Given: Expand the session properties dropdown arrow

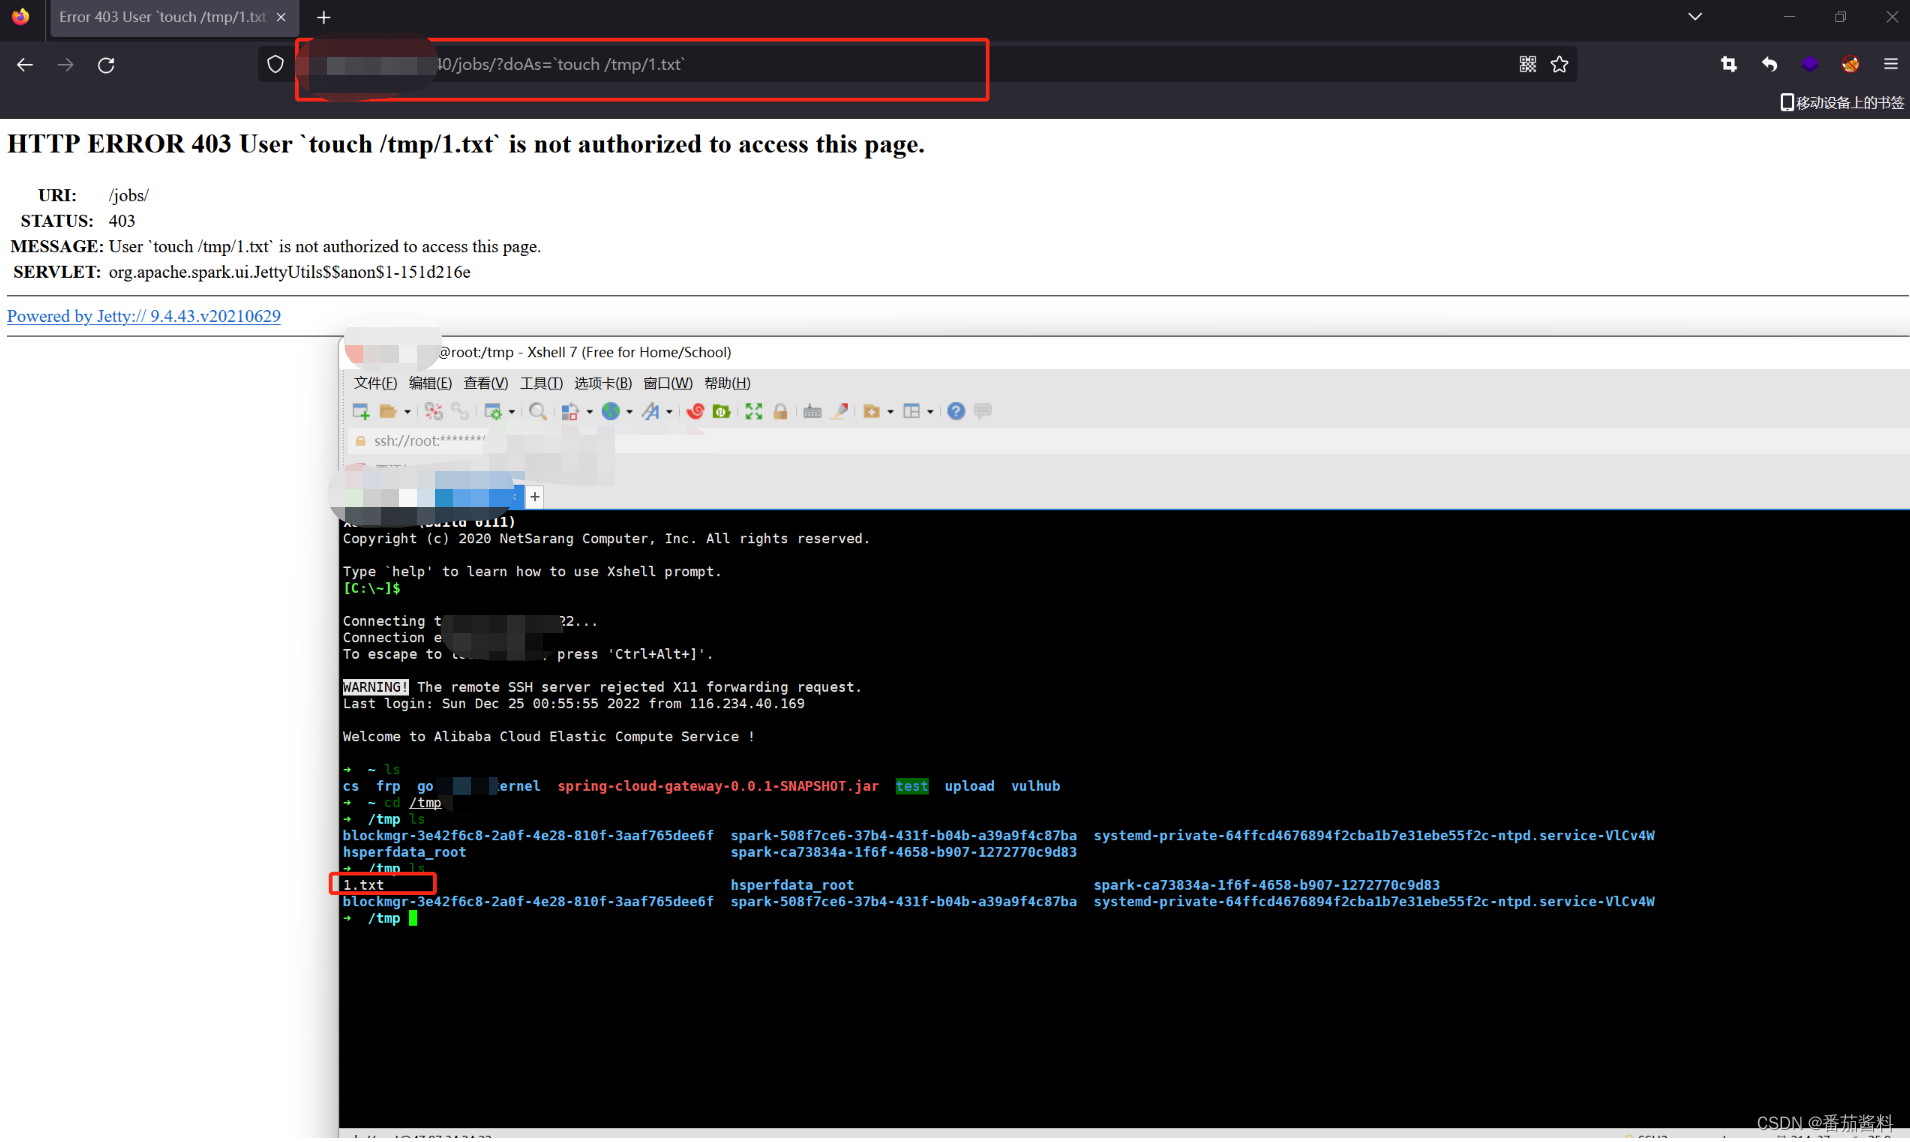Looking at the screenshot, I should (x=511, y=412).
